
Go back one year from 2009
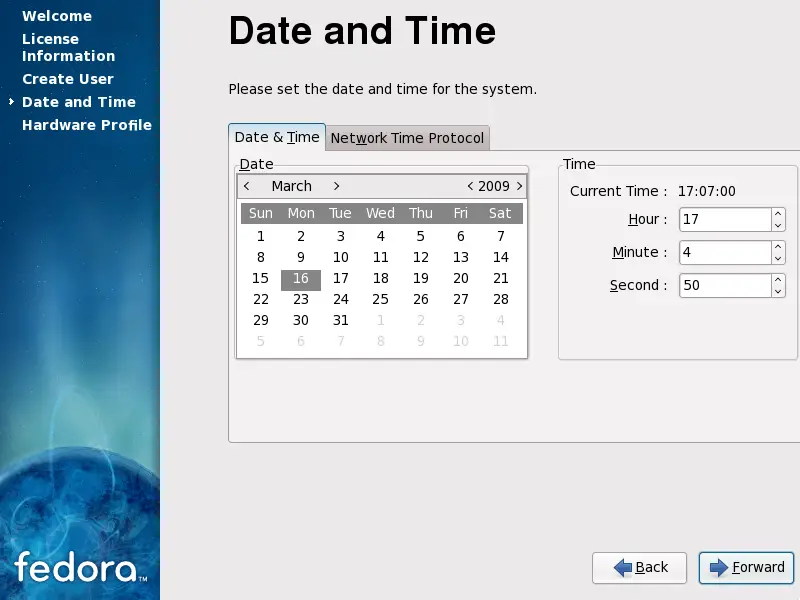(470, 186)
